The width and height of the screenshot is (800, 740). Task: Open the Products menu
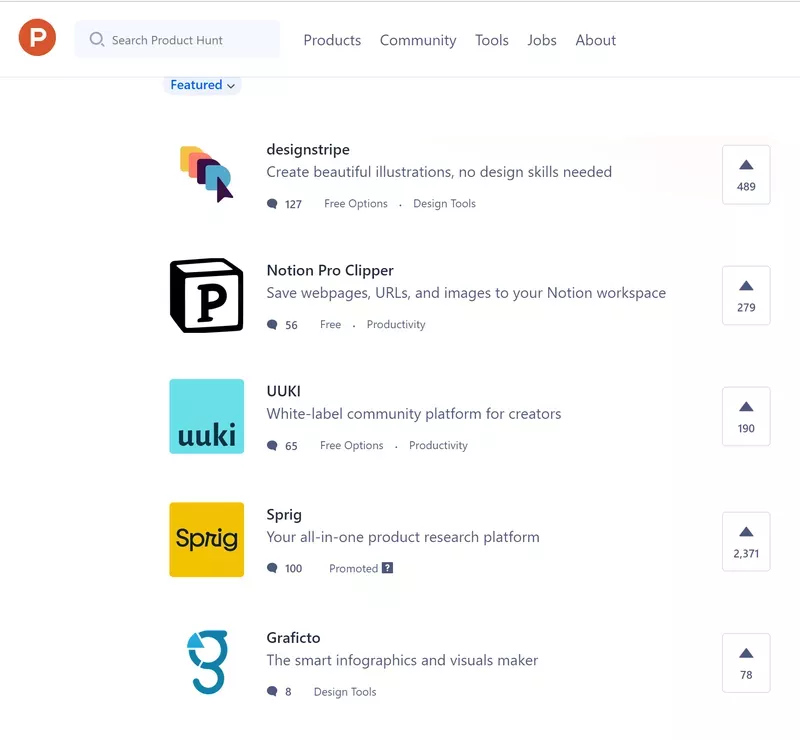(x=332, y=40)
